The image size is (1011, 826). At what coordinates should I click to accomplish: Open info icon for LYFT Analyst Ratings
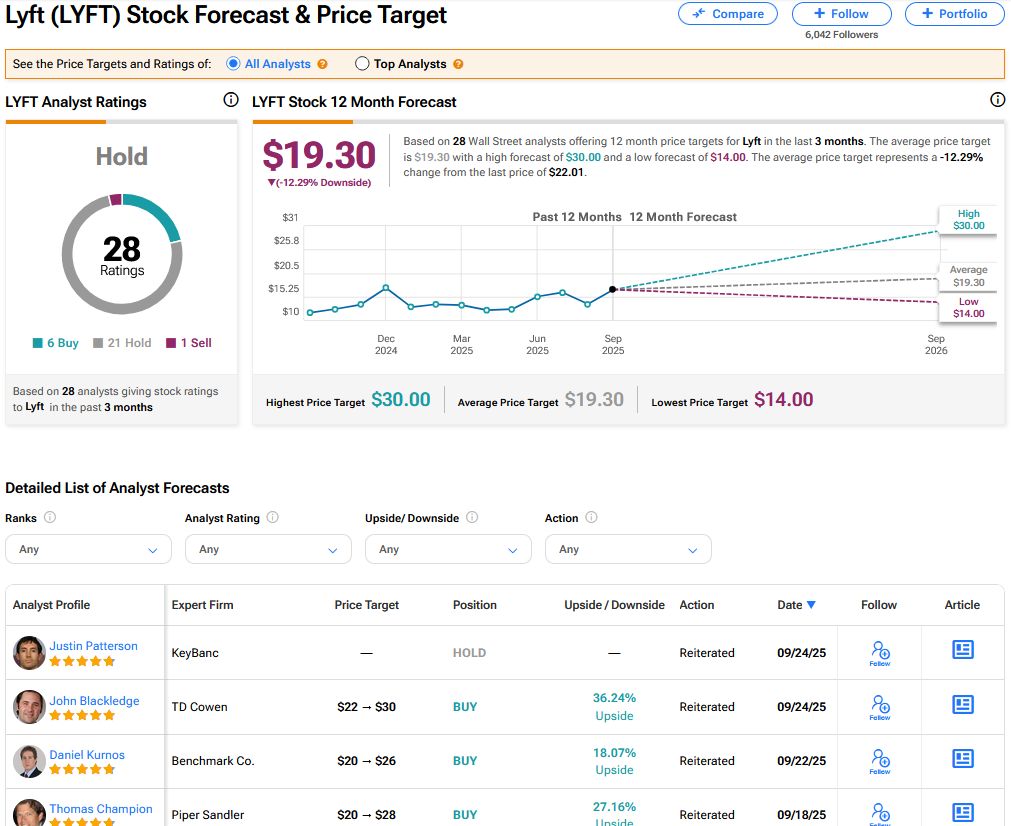click(x=231, y=100)
